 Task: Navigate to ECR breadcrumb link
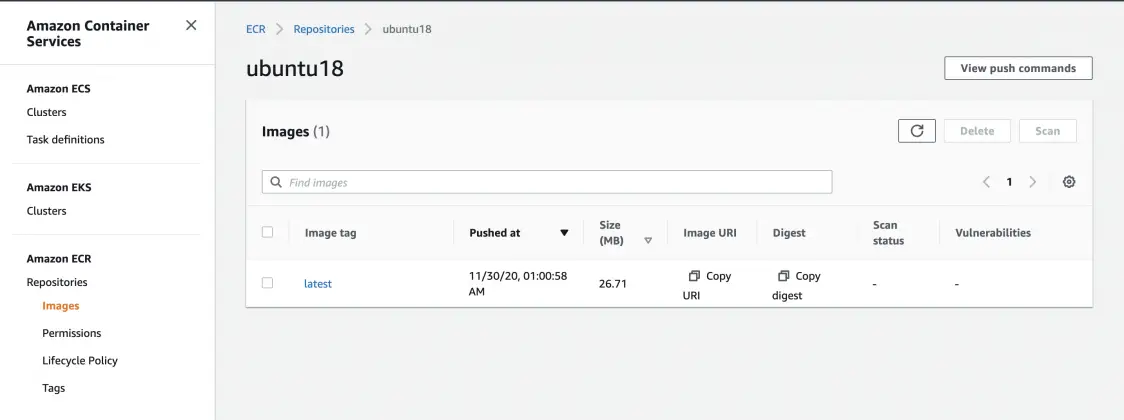[x=256, y=29]
